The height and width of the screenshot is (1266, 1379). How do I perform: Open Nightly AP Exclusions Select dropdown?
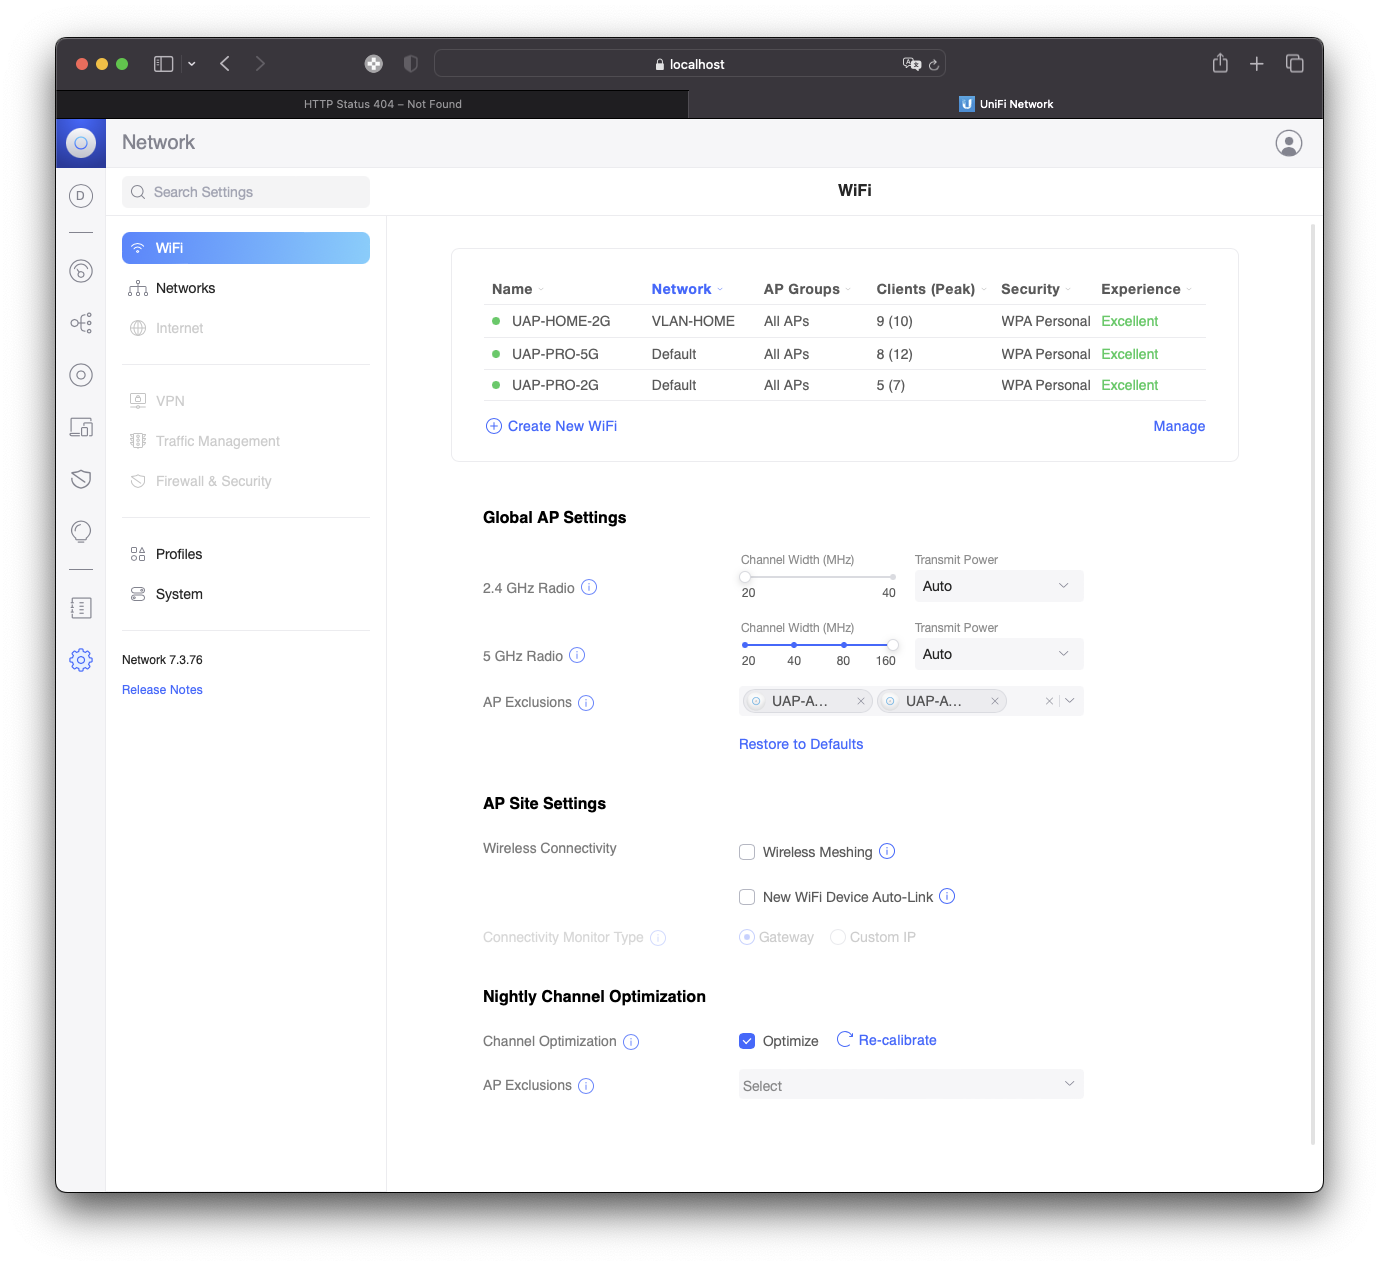911,1085
